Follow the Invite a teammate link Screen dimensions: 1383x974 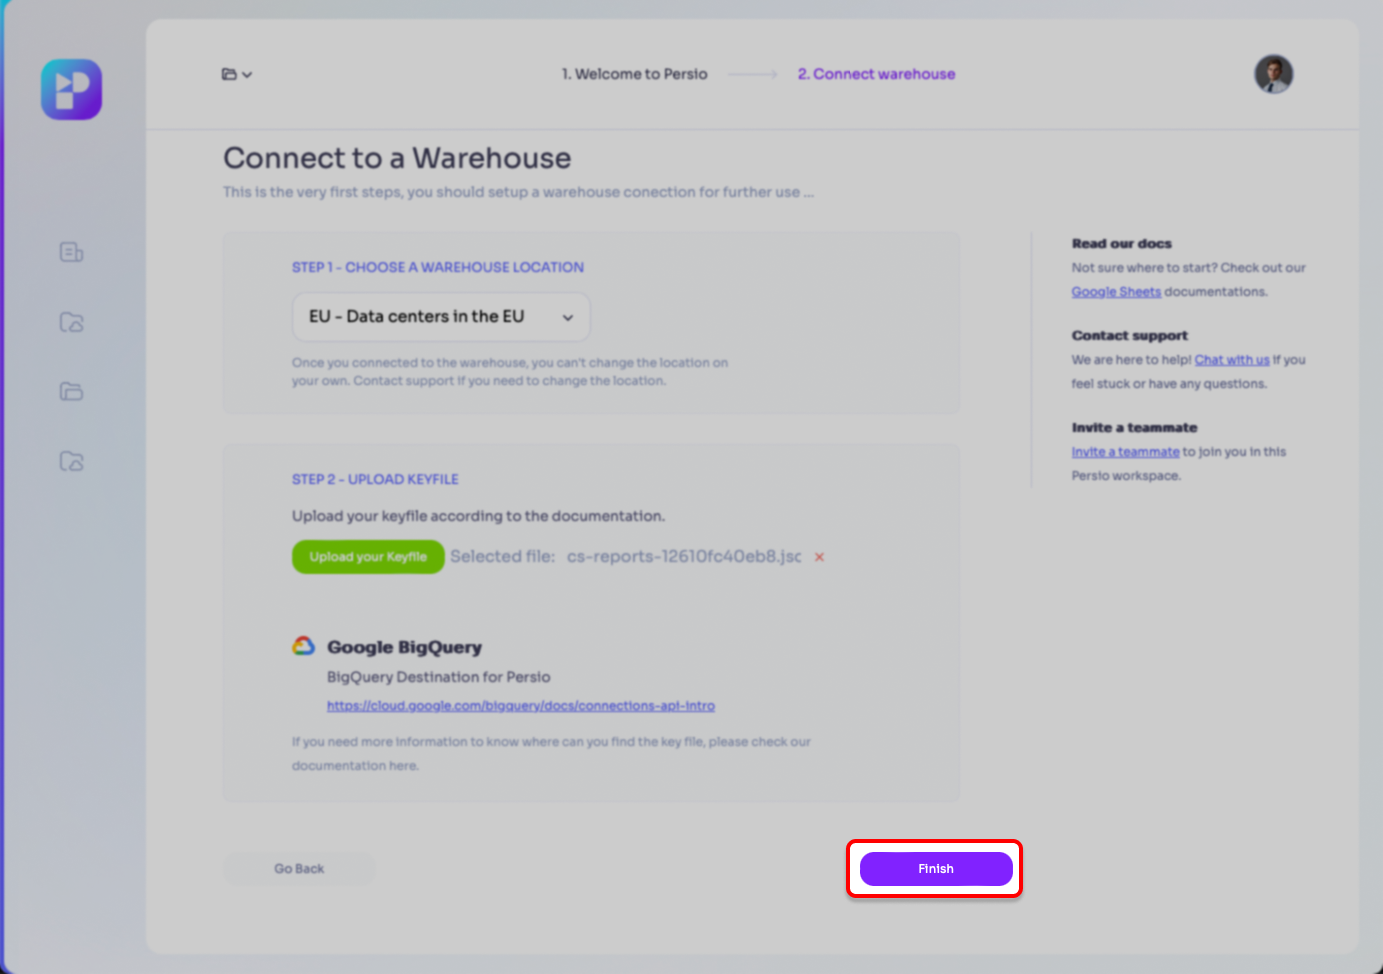point(1125,452)
